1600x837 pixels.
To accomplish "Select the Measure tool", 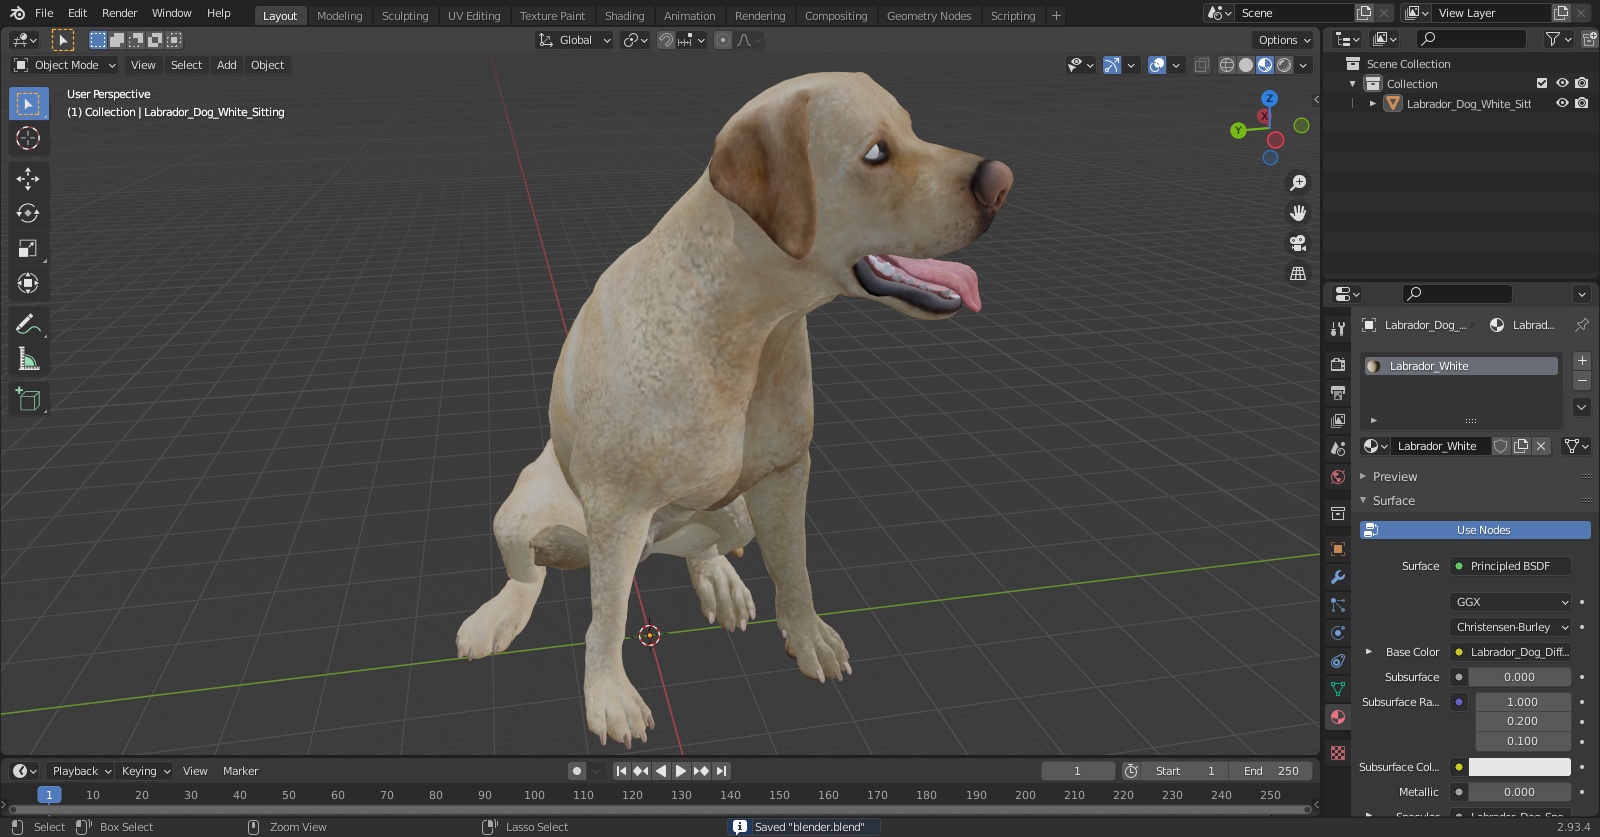I will coord(28,359).
